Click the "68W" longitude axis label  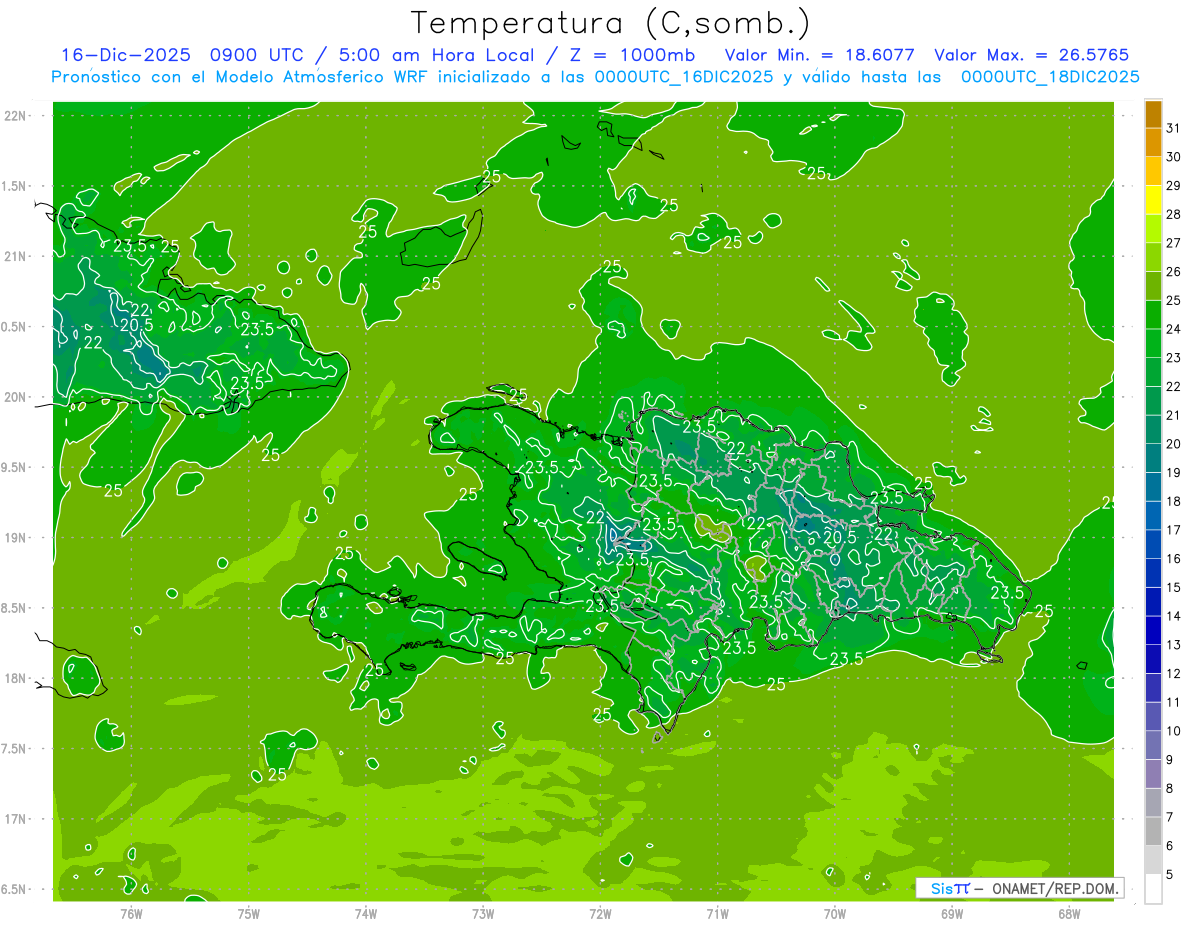point(1069,914)
